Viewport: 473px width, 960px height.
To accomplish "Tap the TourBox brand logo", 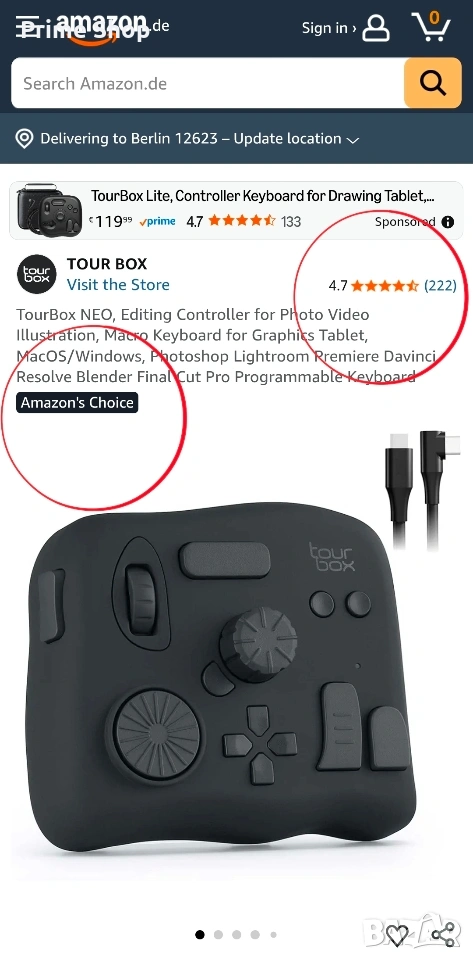I will [x=37, y=274].
